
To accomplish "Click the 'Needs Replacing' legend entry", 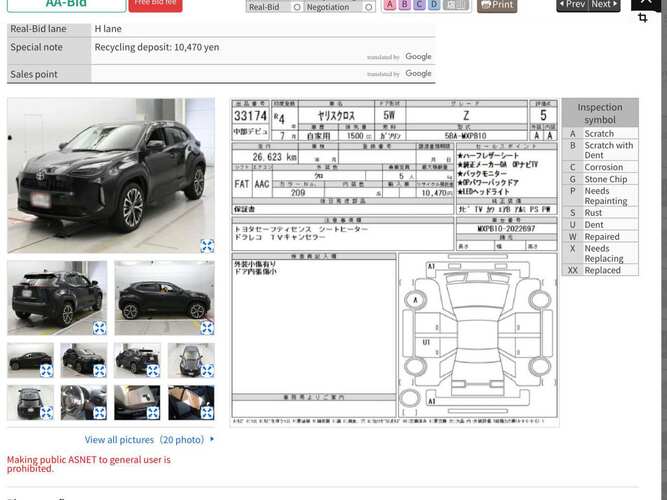I will (604, 253).
